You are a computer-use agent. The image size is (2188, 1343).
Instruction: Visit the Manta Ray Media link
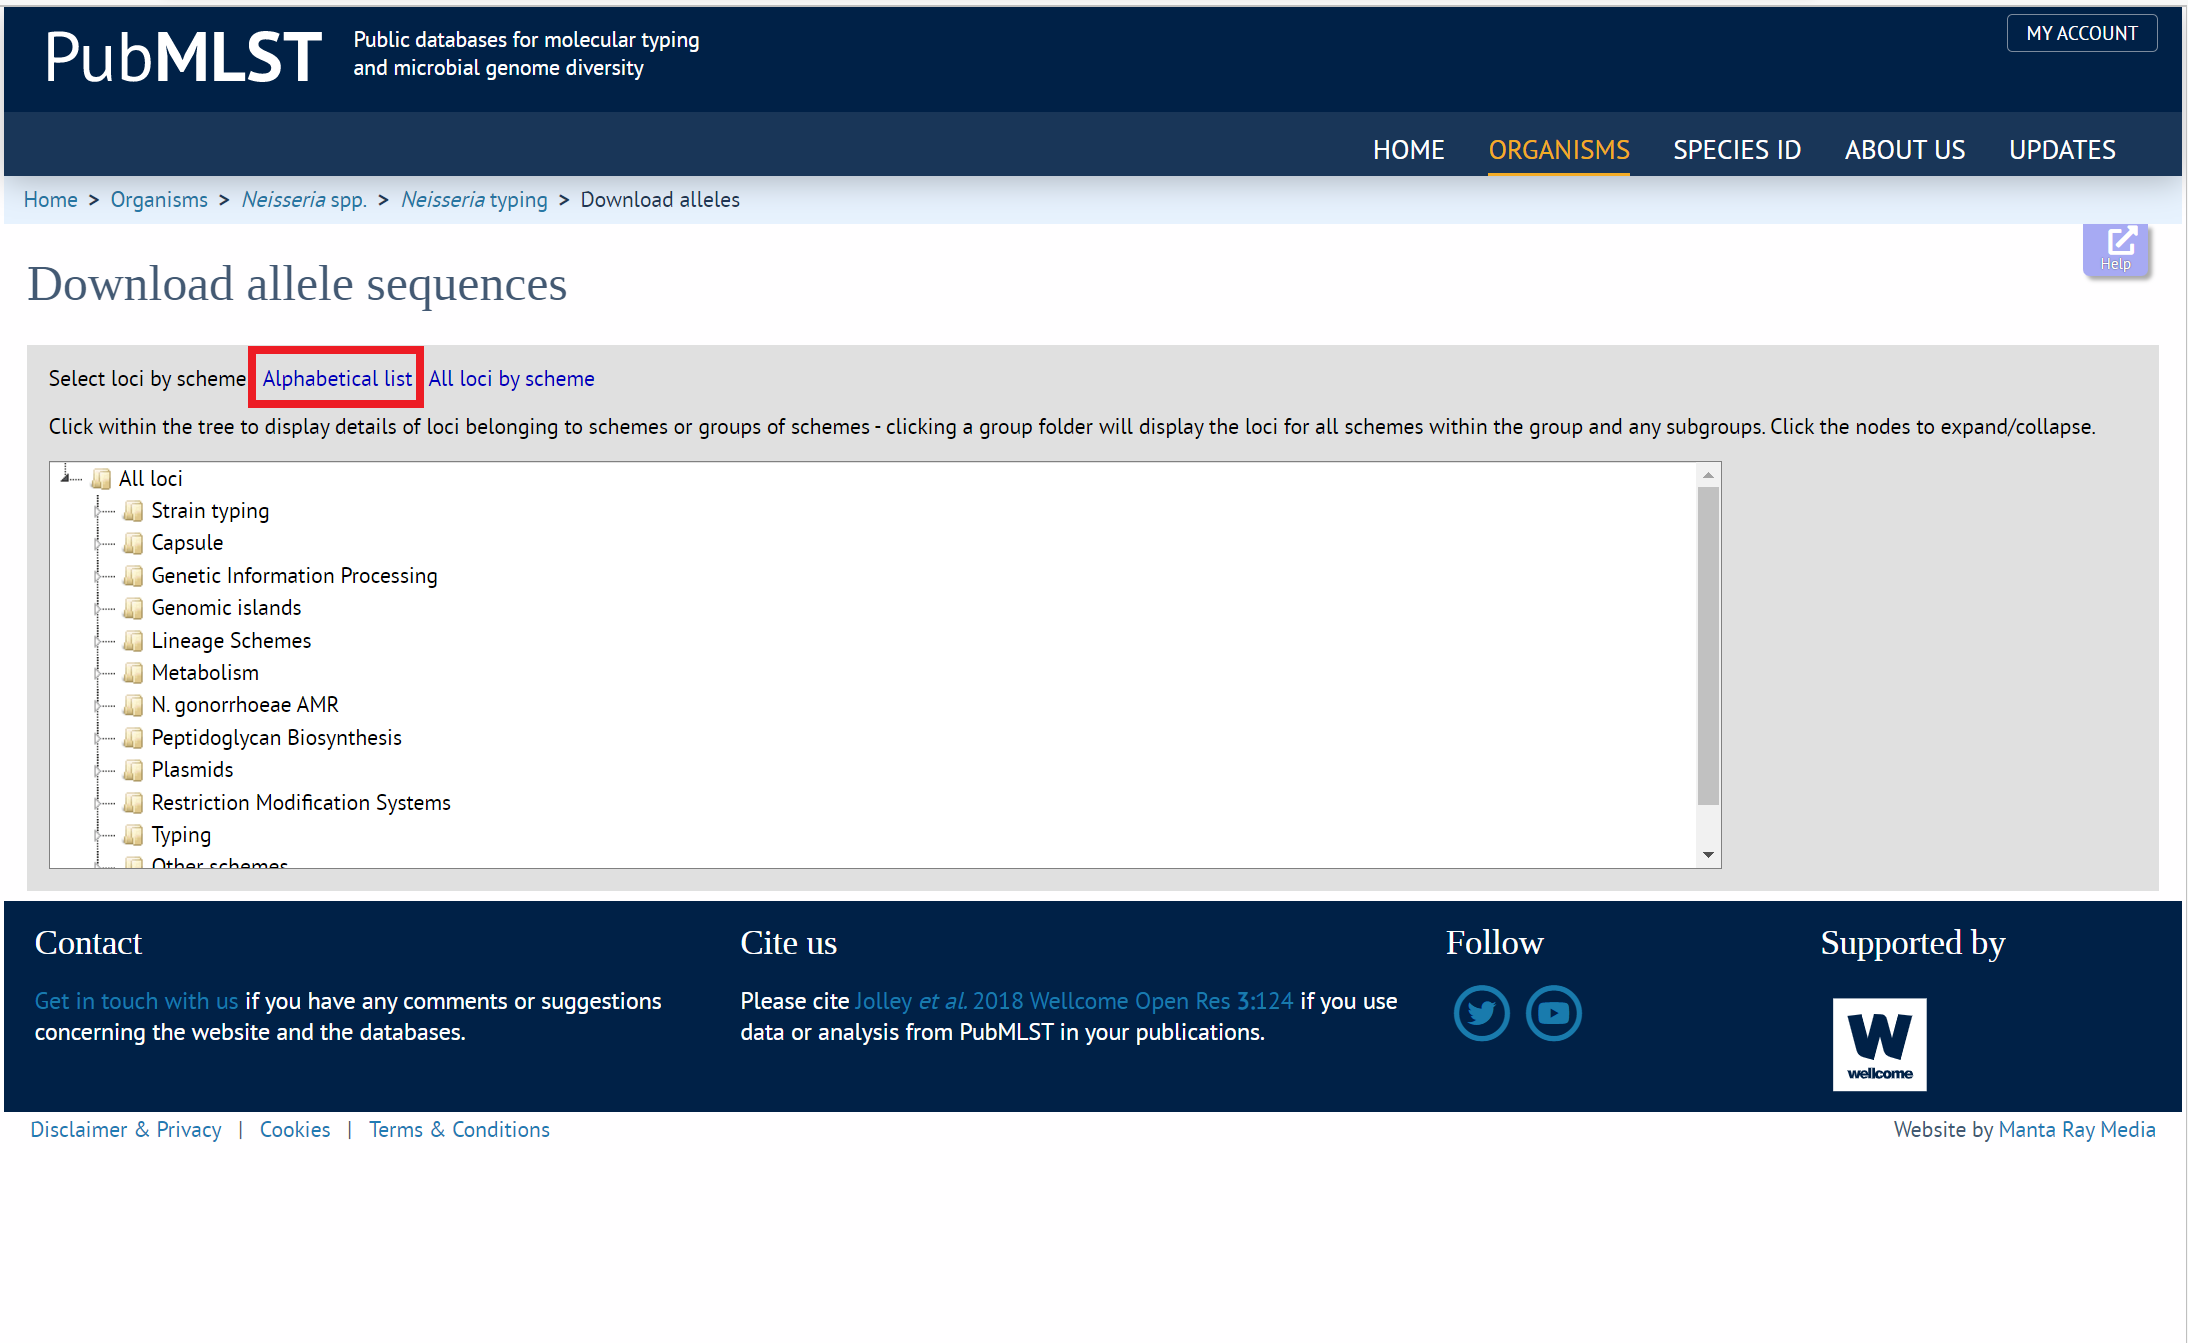click(2077, 1130)
